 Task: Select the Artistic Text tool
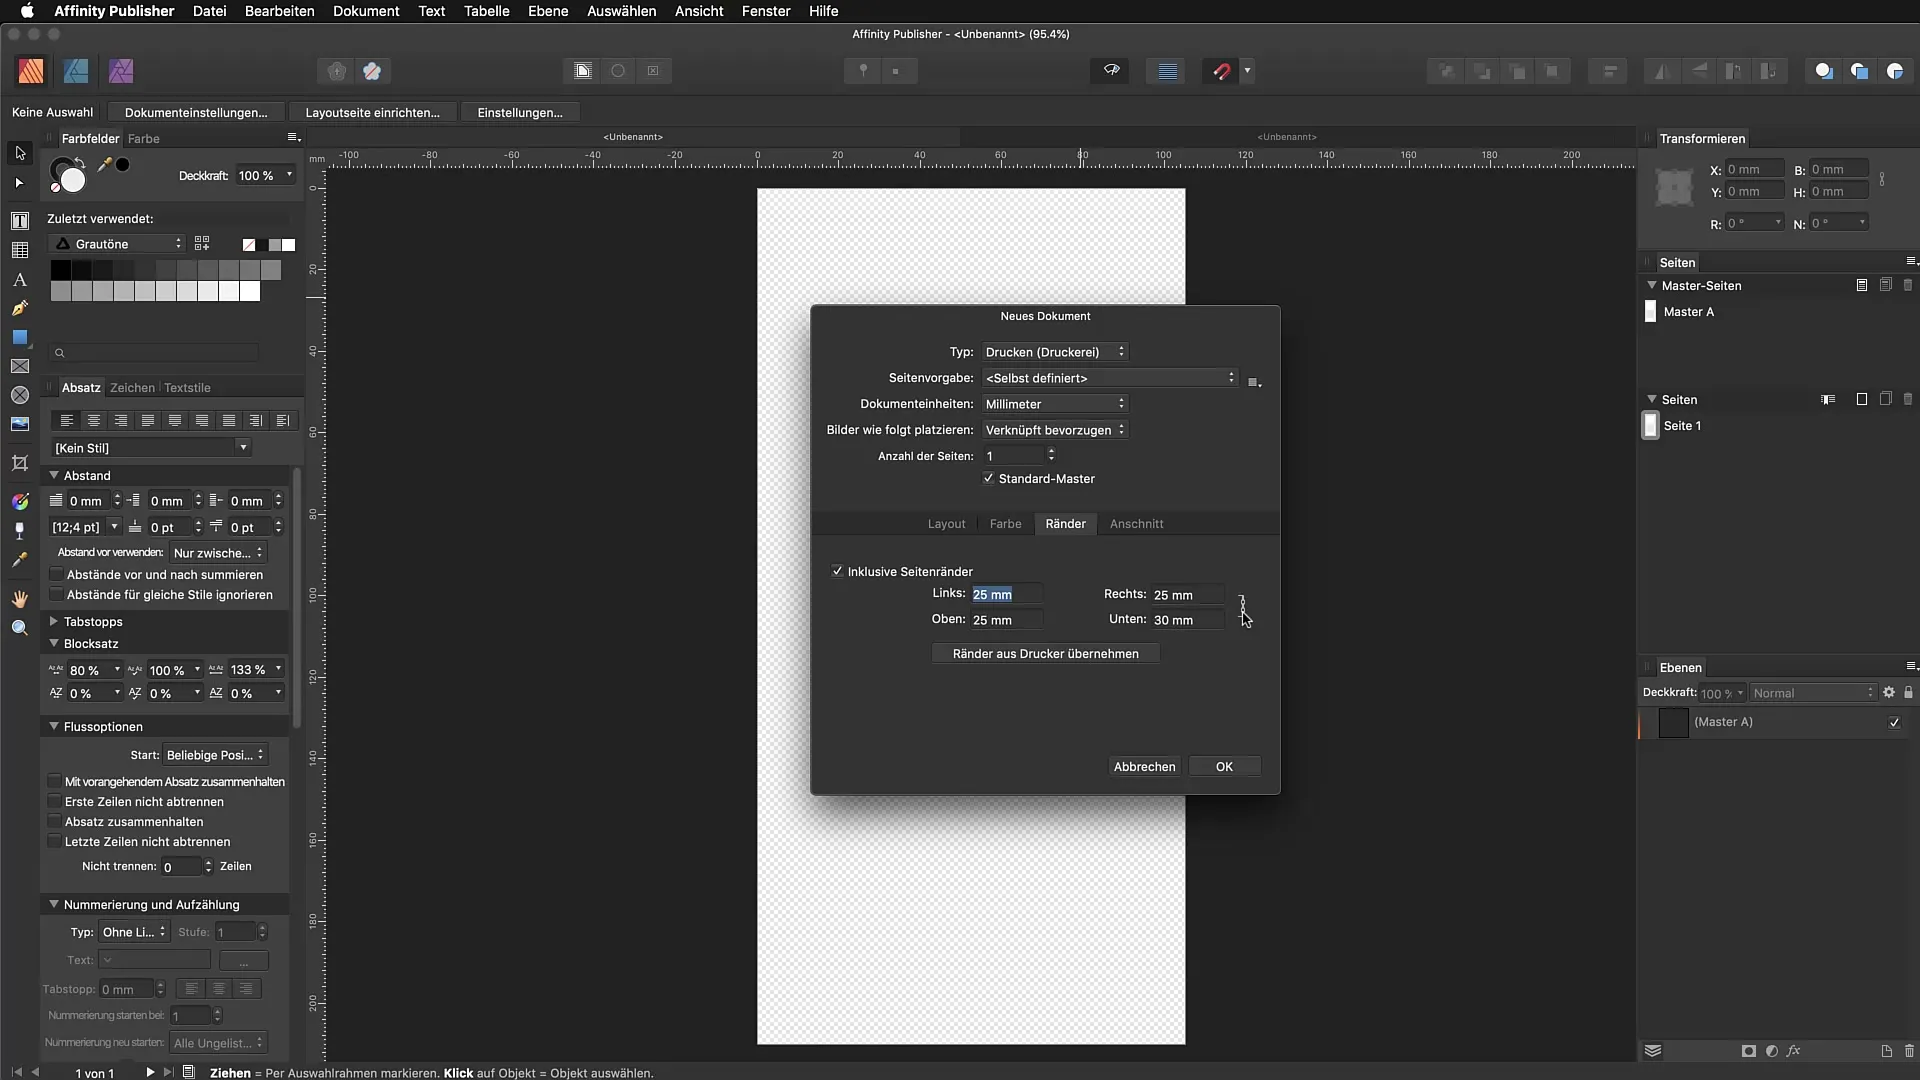click(20, 280)
